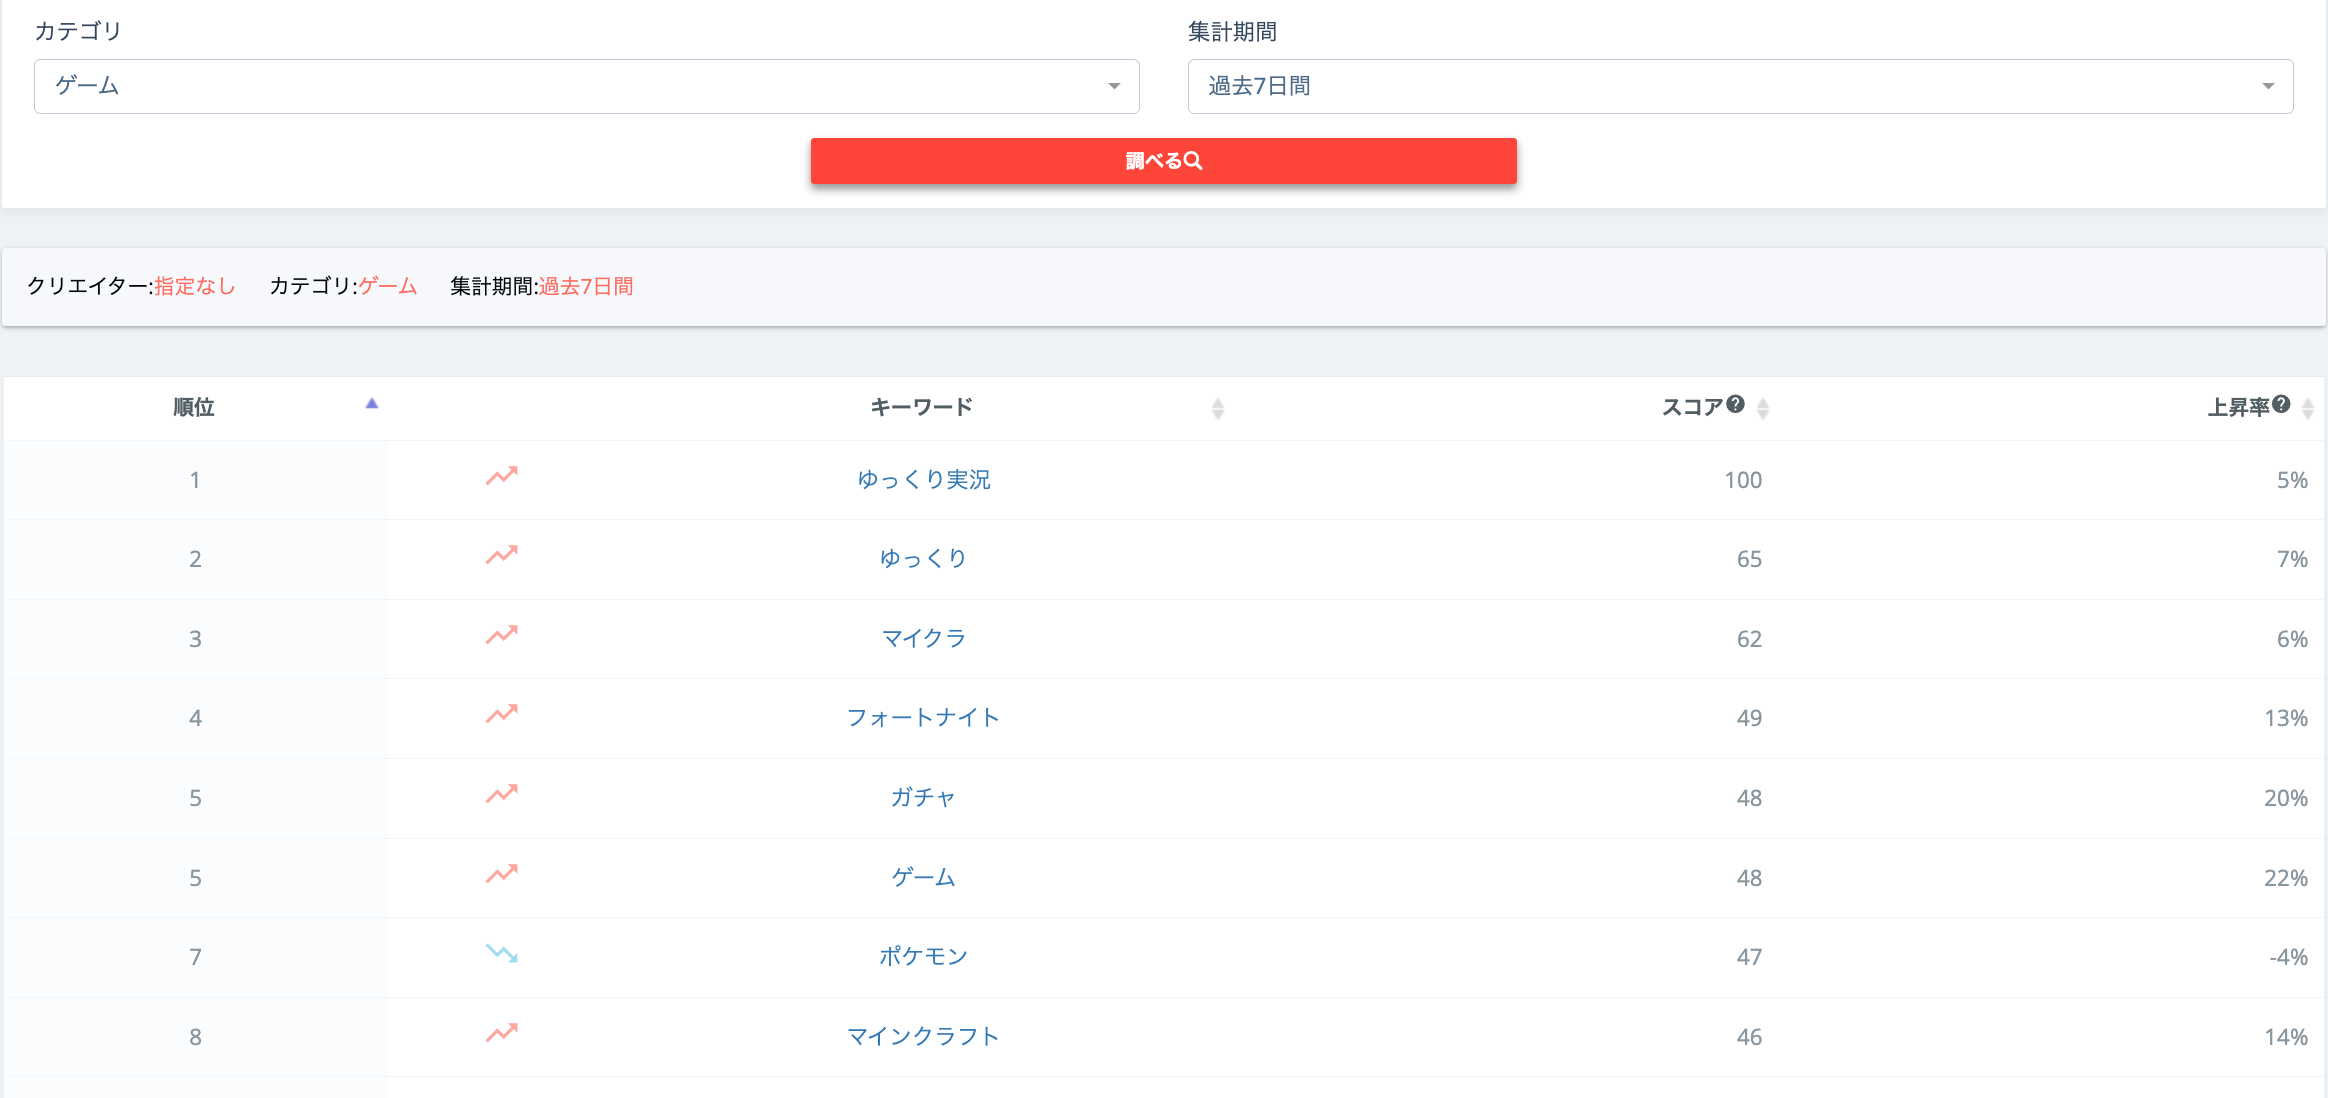Click the downward trend icon for ポケモン
The height and width of the screenshot is (1098, 2328).
[502, 953]
